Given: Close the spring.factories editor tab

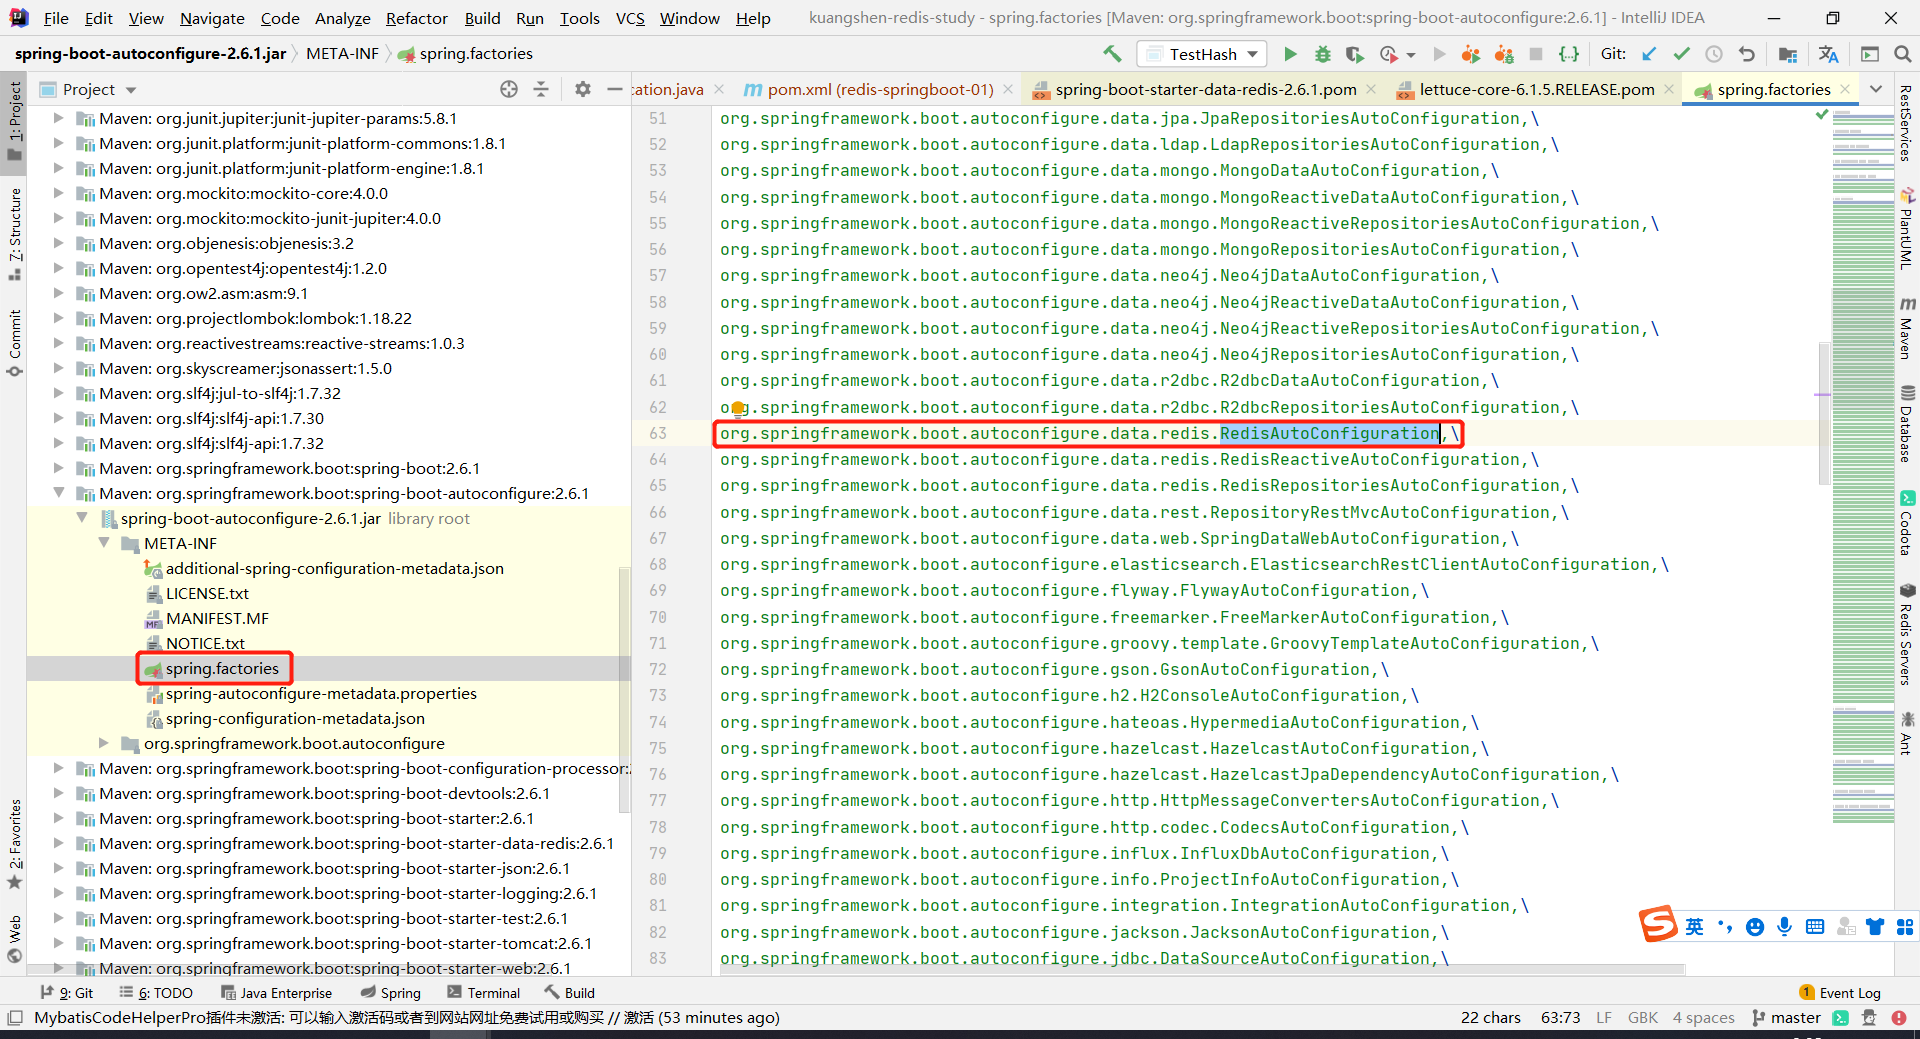Looking at the screenshot, I should click(1845, 89).
